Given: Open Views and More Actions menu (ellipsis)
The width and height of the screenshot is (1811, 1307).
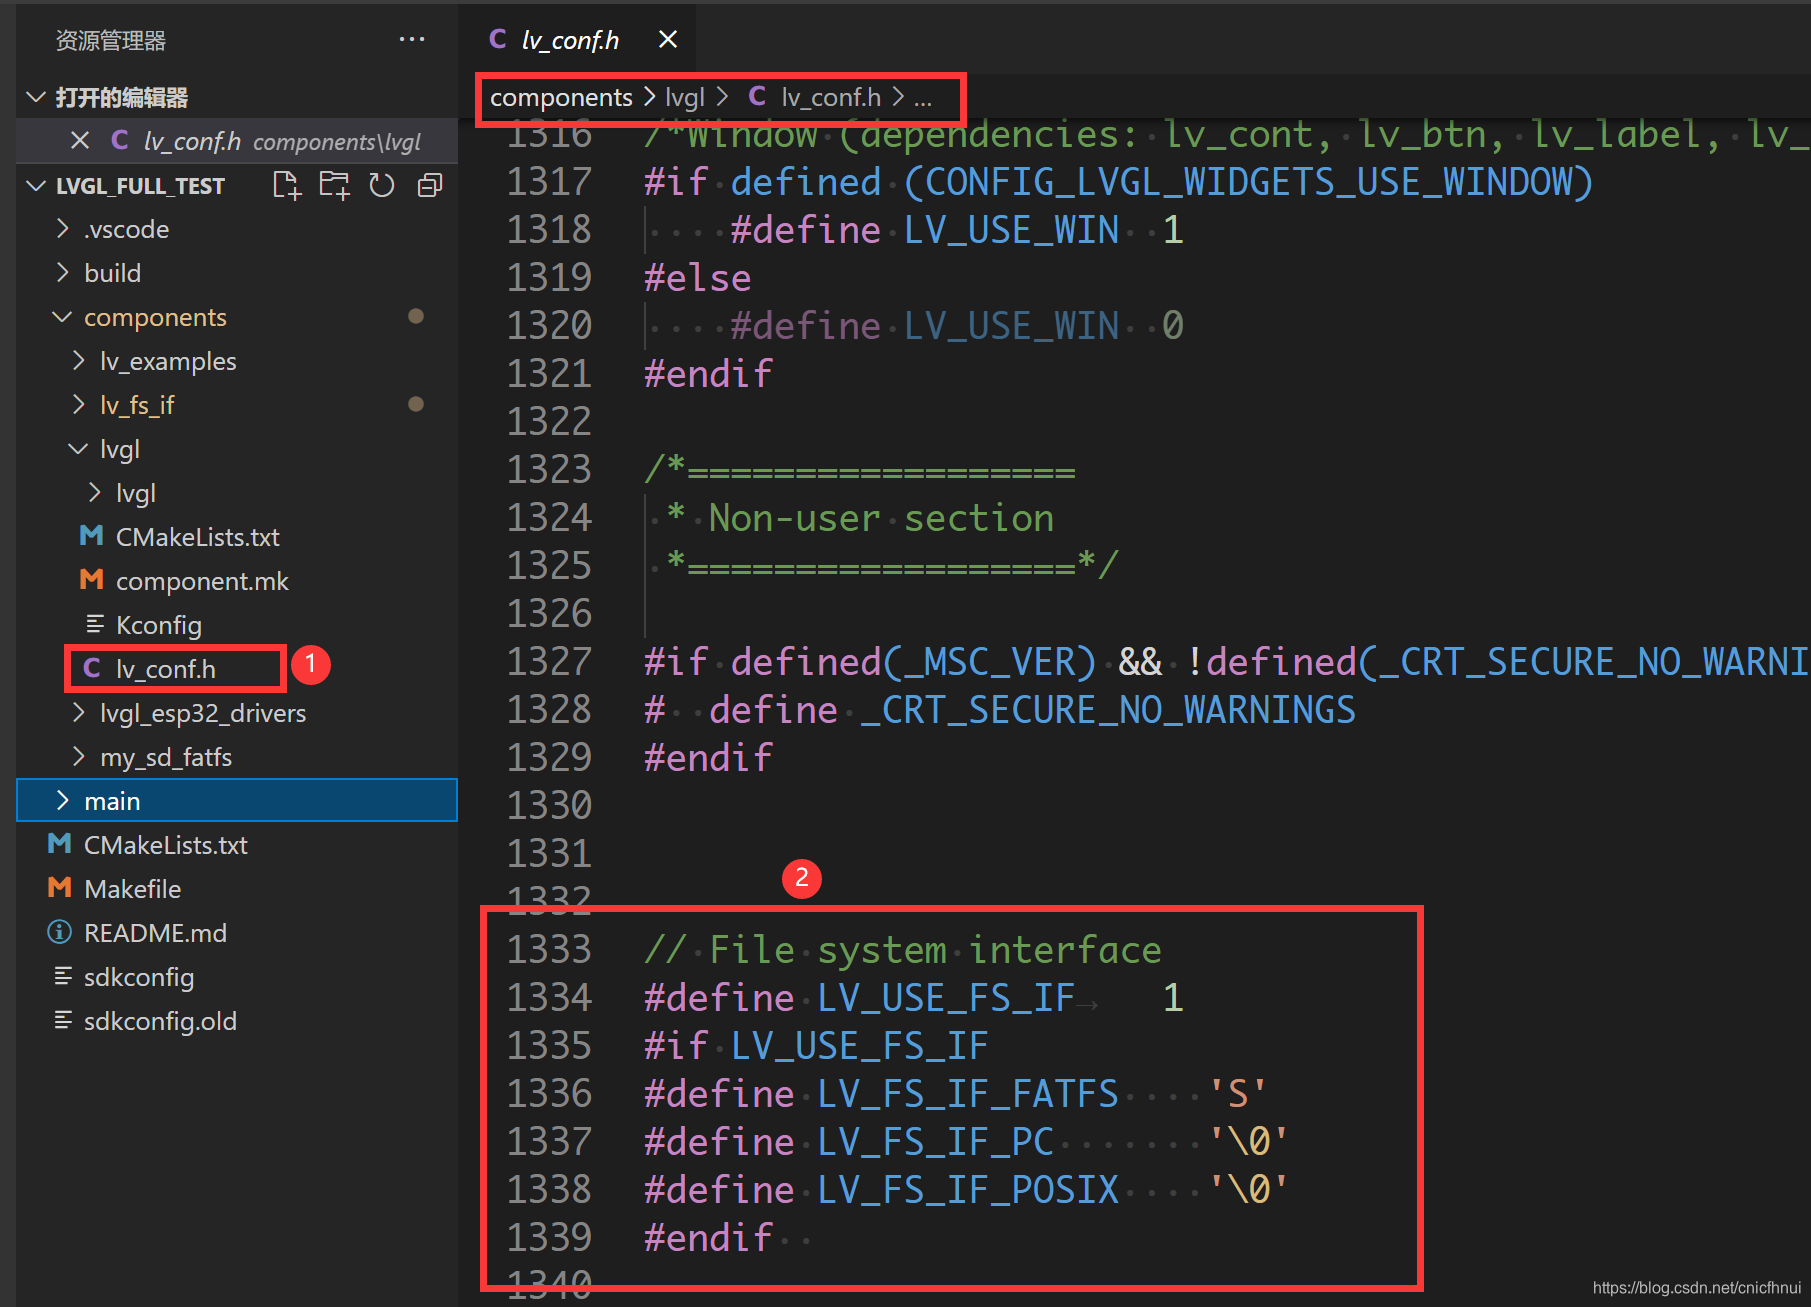Looking at the screenshot, I should pyautogui.click(x=412, y=39).
